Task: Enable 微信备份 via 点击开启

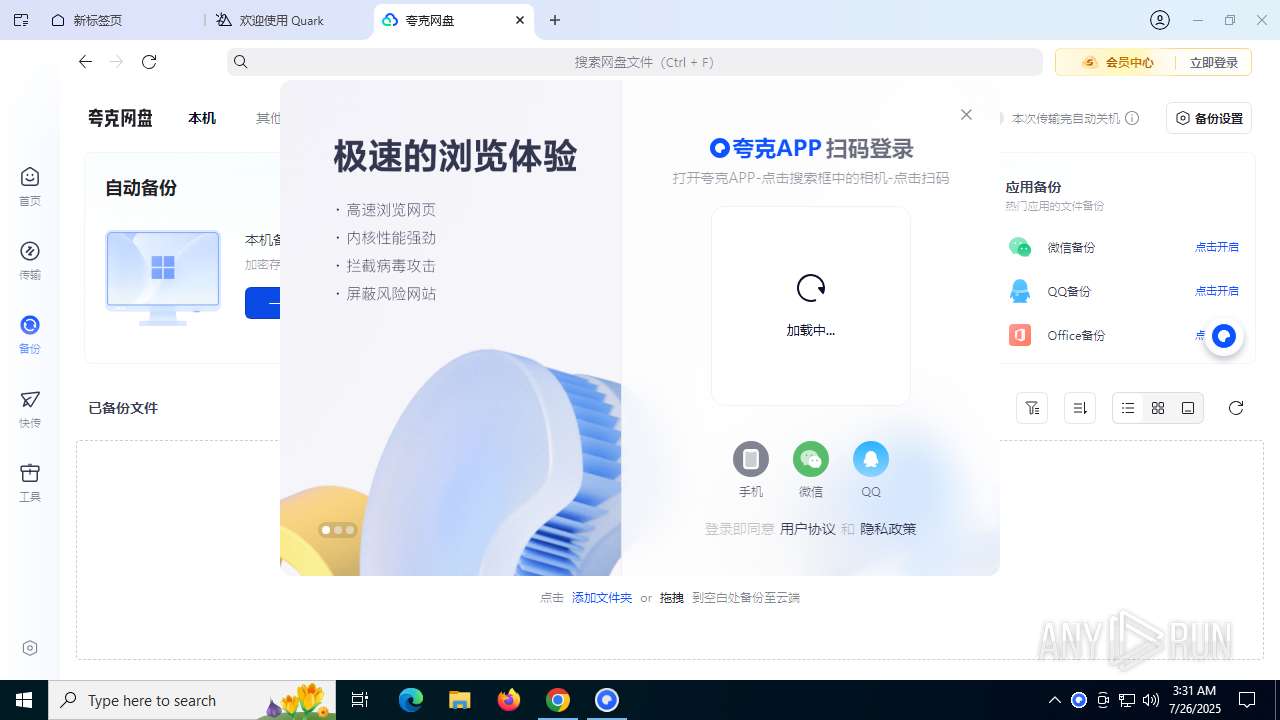Action: 1217,247
